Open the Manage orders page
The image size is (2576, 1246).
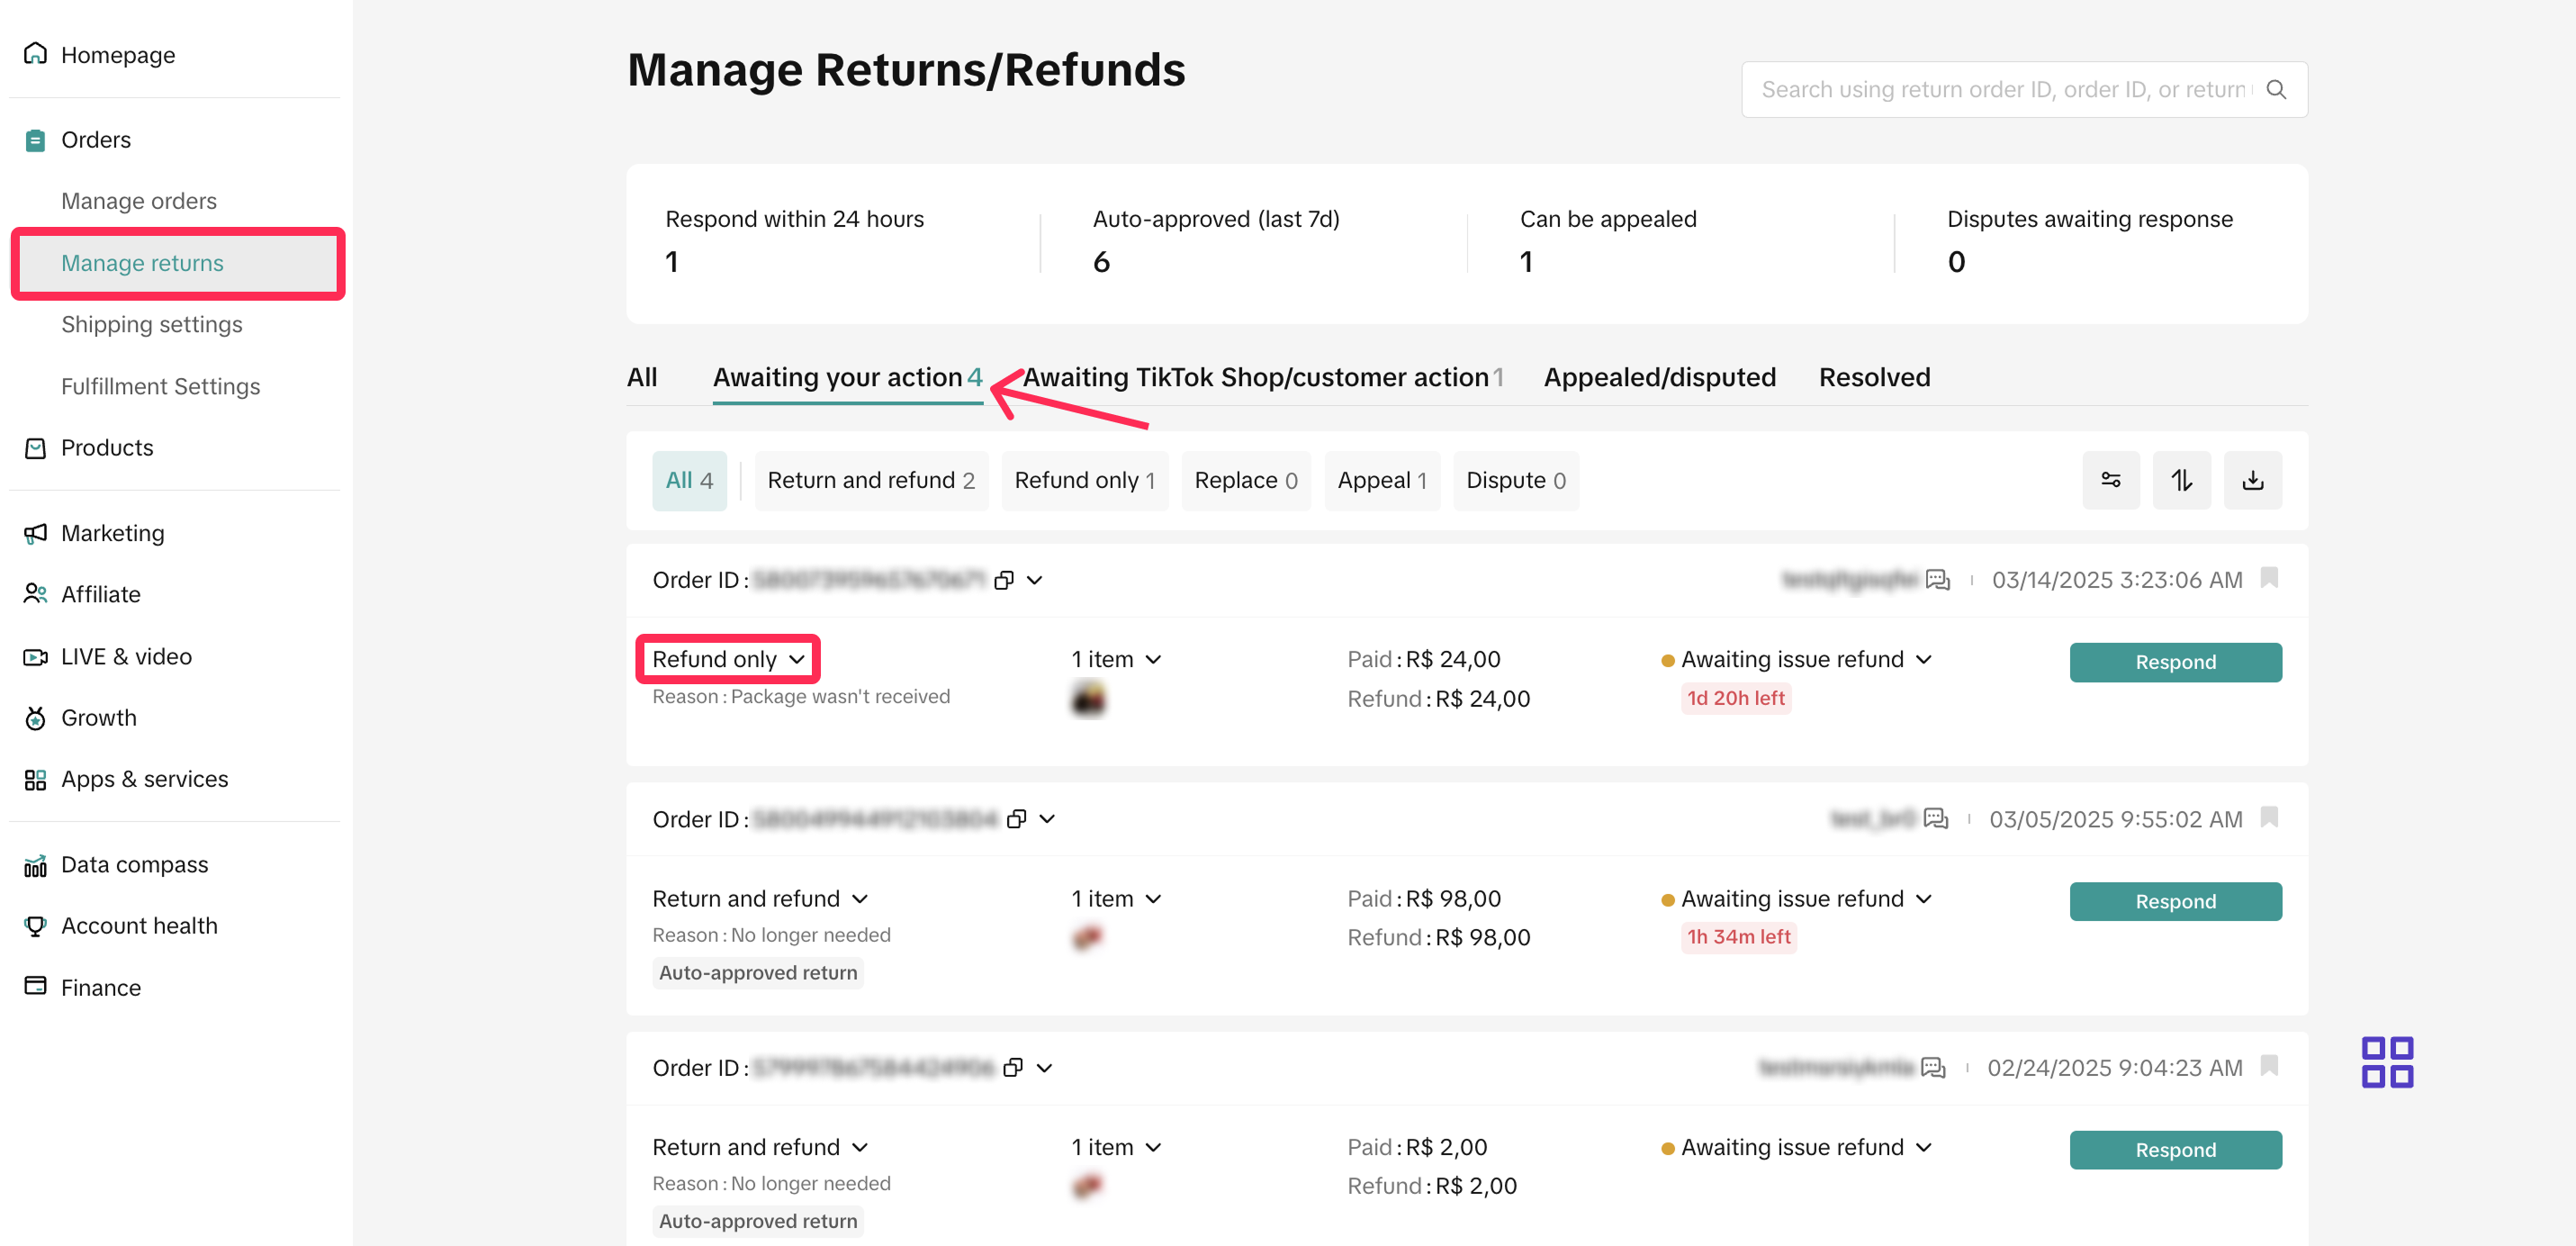(x=139, y=201)
